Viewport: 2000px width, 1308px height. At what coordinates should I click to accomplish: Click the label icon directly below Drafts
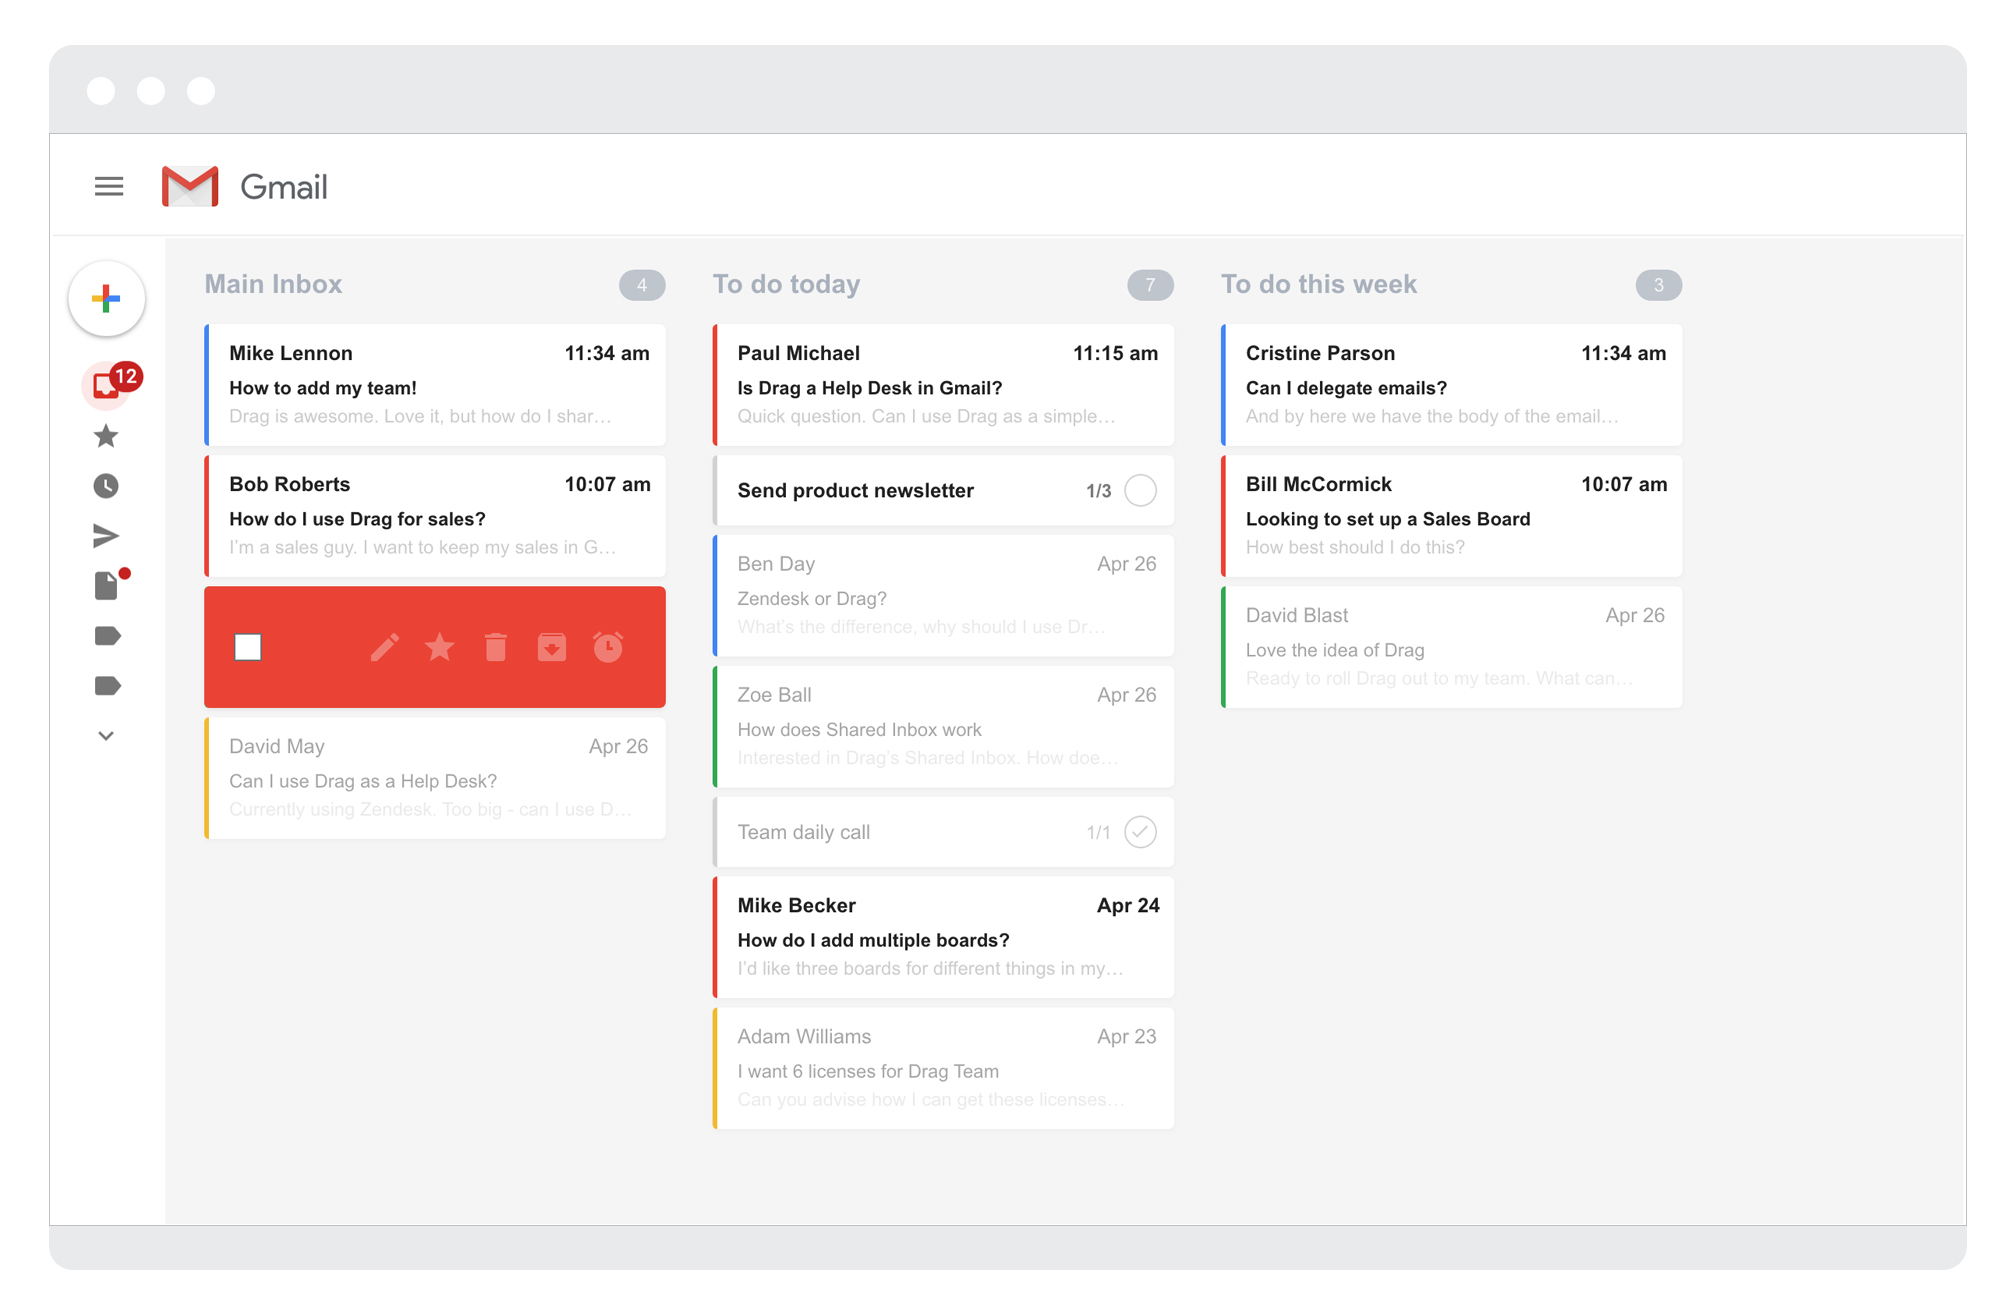pyautogui.click(x=107, y=636)
